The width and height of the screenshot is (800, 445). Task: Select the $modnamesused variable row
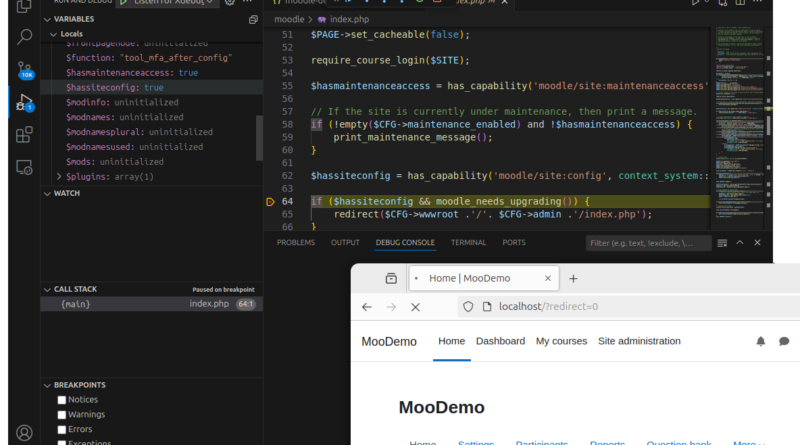click(x=152, y=146)
